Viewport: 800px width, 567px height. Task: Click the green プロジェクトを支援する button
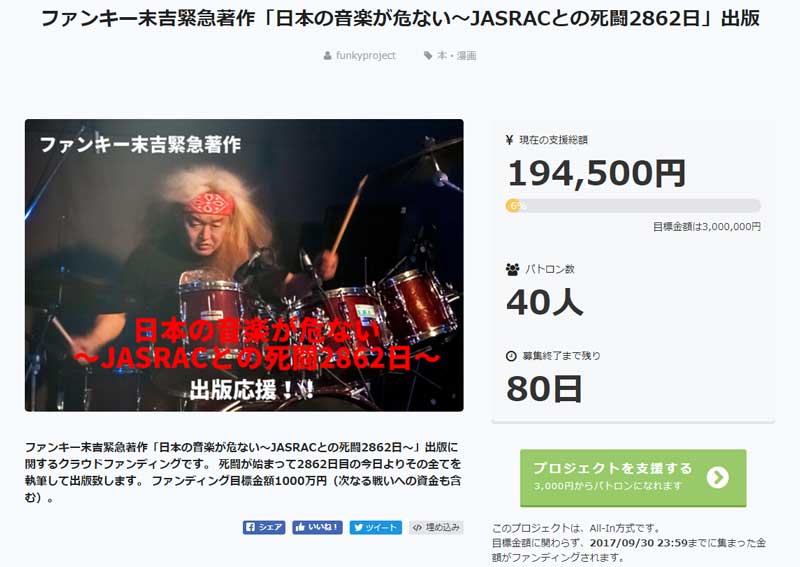(x=633, y=478)
